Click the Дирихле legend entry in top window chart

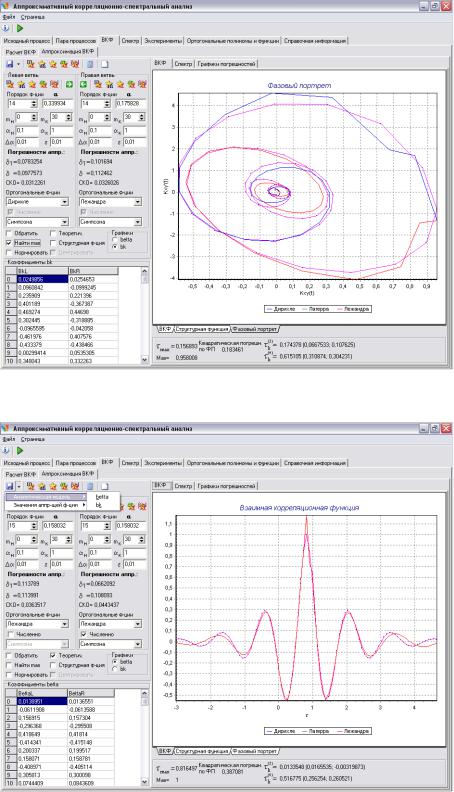coord(281,309)
